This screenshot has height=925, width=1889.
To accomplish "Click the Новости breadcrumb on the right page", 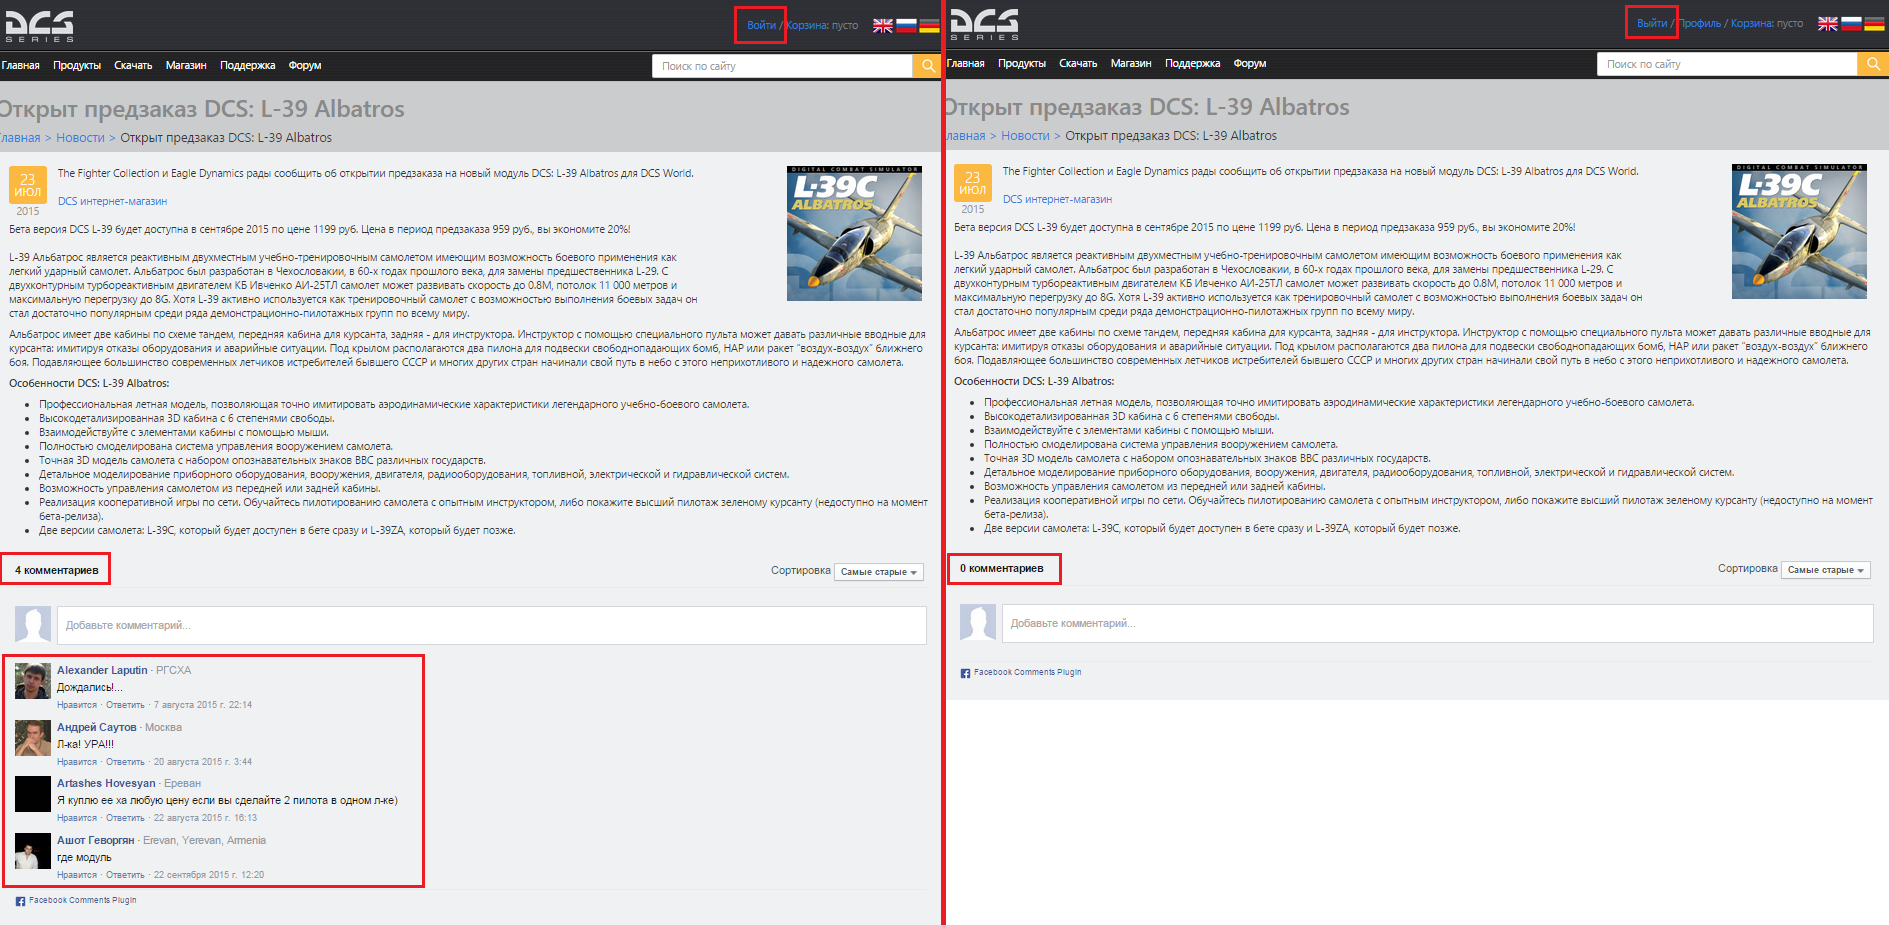I will [1025, 136].
